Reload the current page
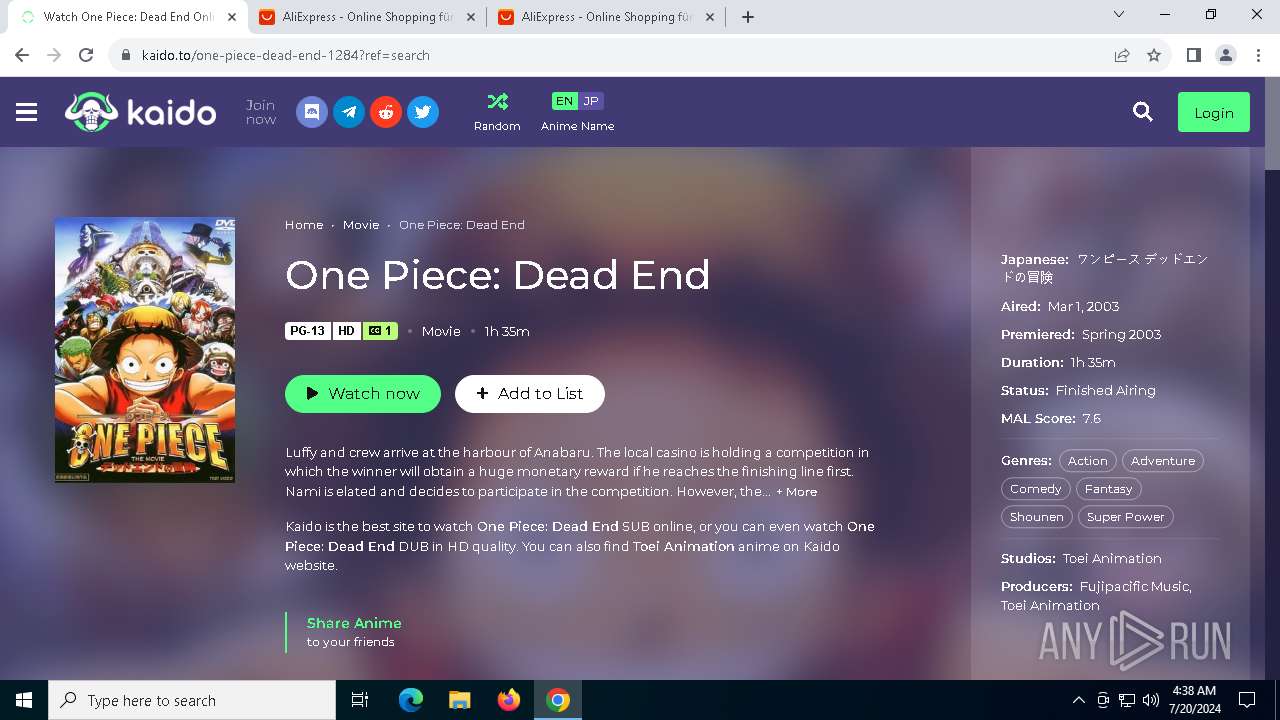This screenshot has width=1280, height=720. tap(86, 55)
